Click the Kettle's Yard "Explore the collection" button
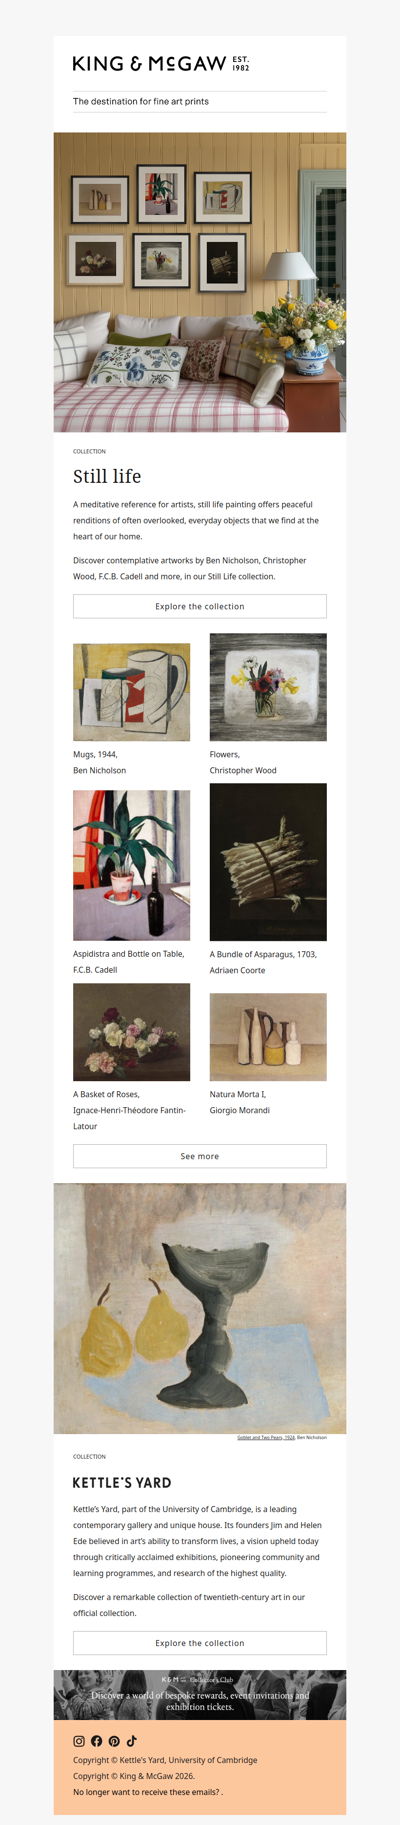 (200, 1643)
